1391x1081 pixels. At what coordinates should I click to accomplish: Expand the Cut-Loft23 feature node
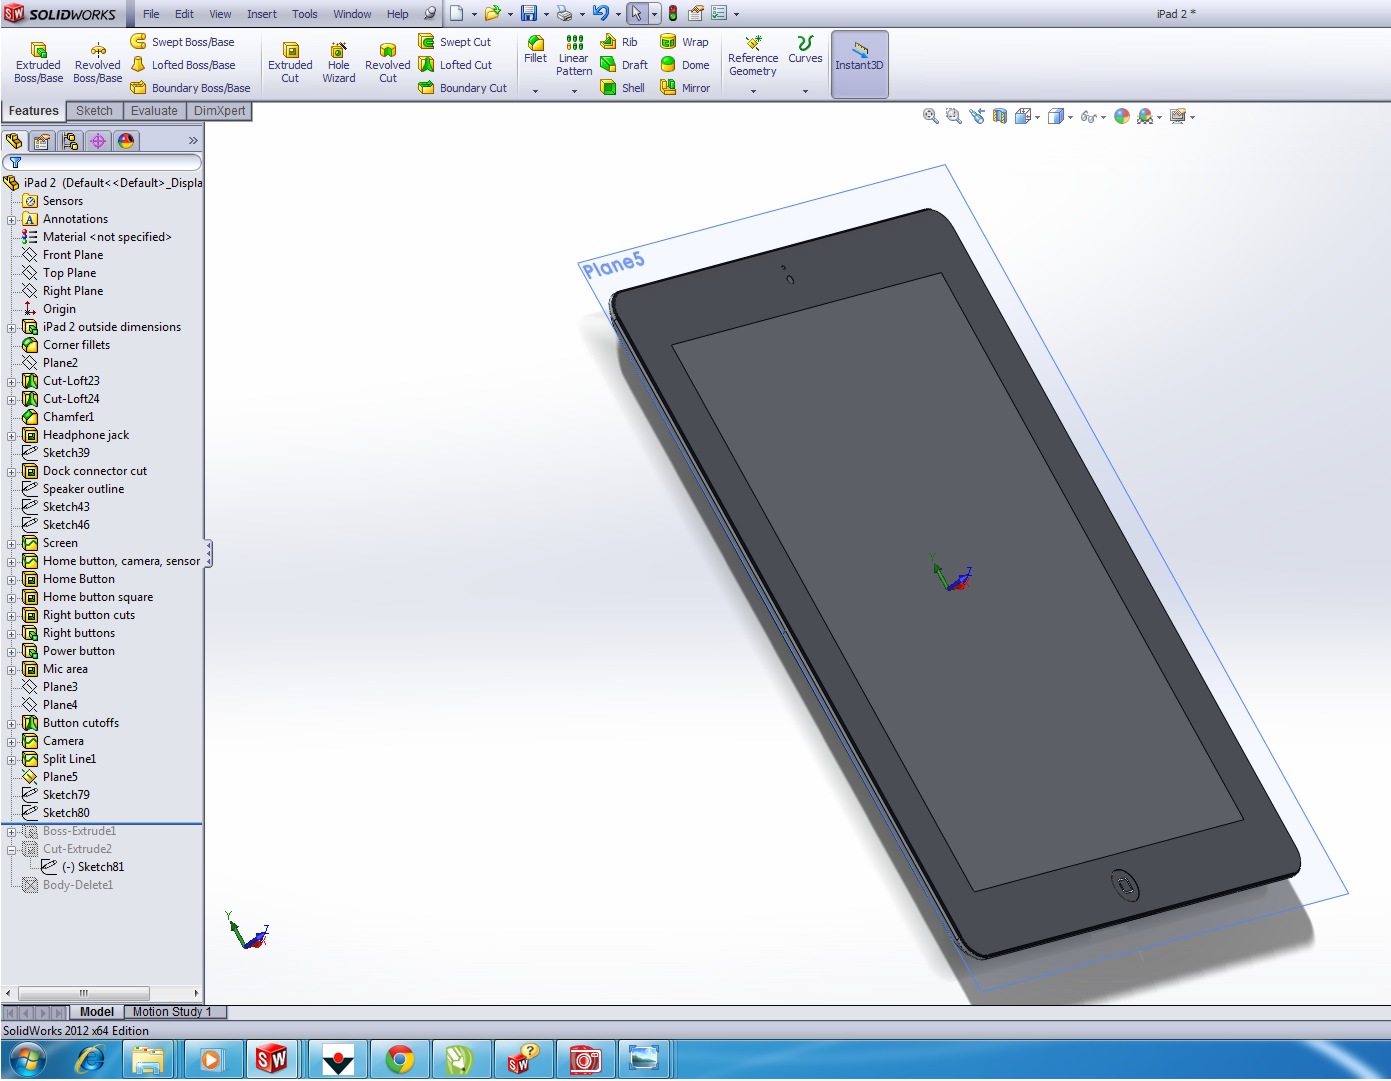12,381
